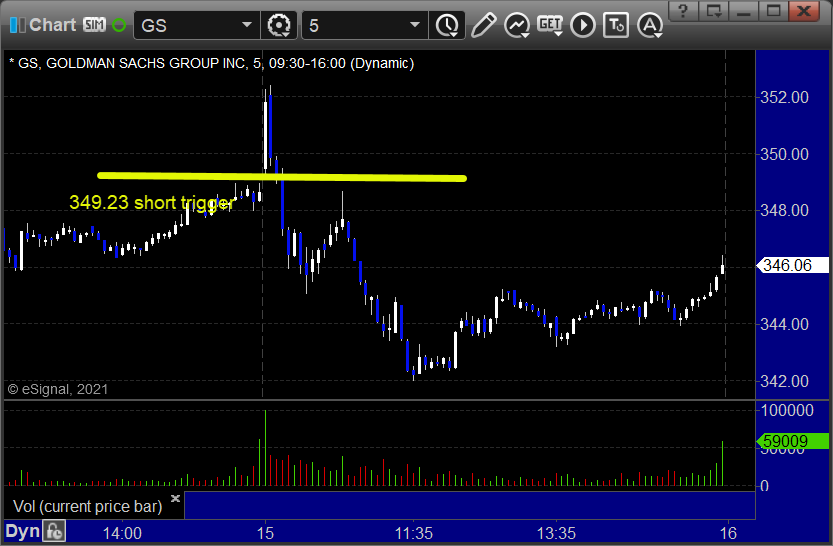The height and width of the screenshot is (546, 833).
Task: Open the studies line-chart icon
Action: click(x=517, y=25)
